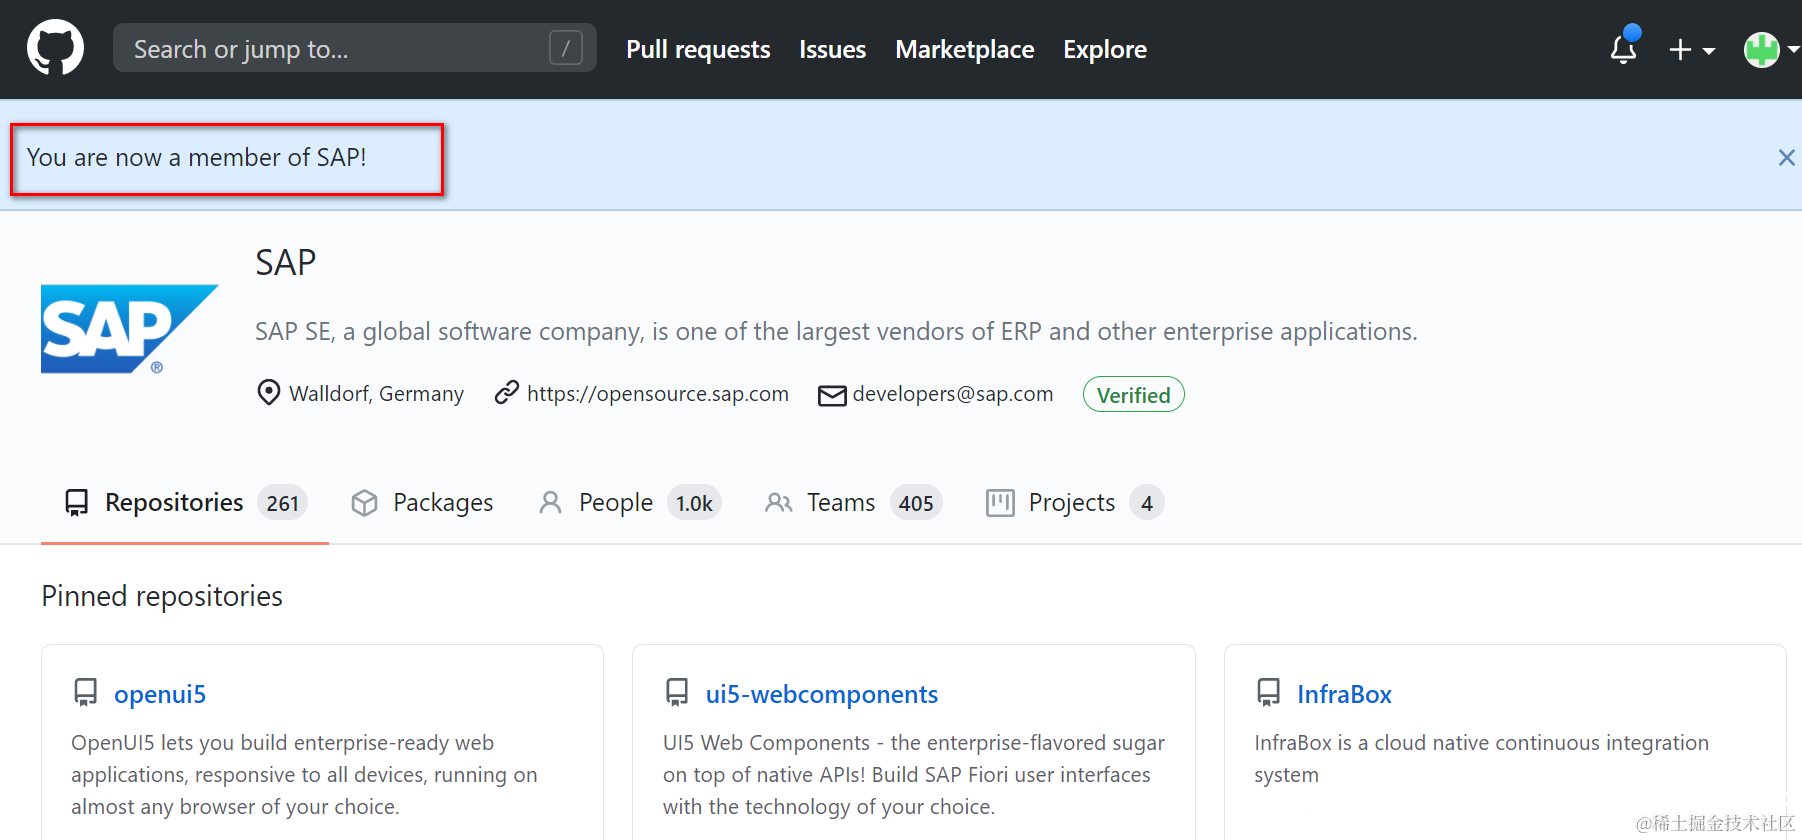Click the SAP organization name heading
The height and width of the screenshot is (840, 1802).
pyautogui.click(x=286, y=262)
